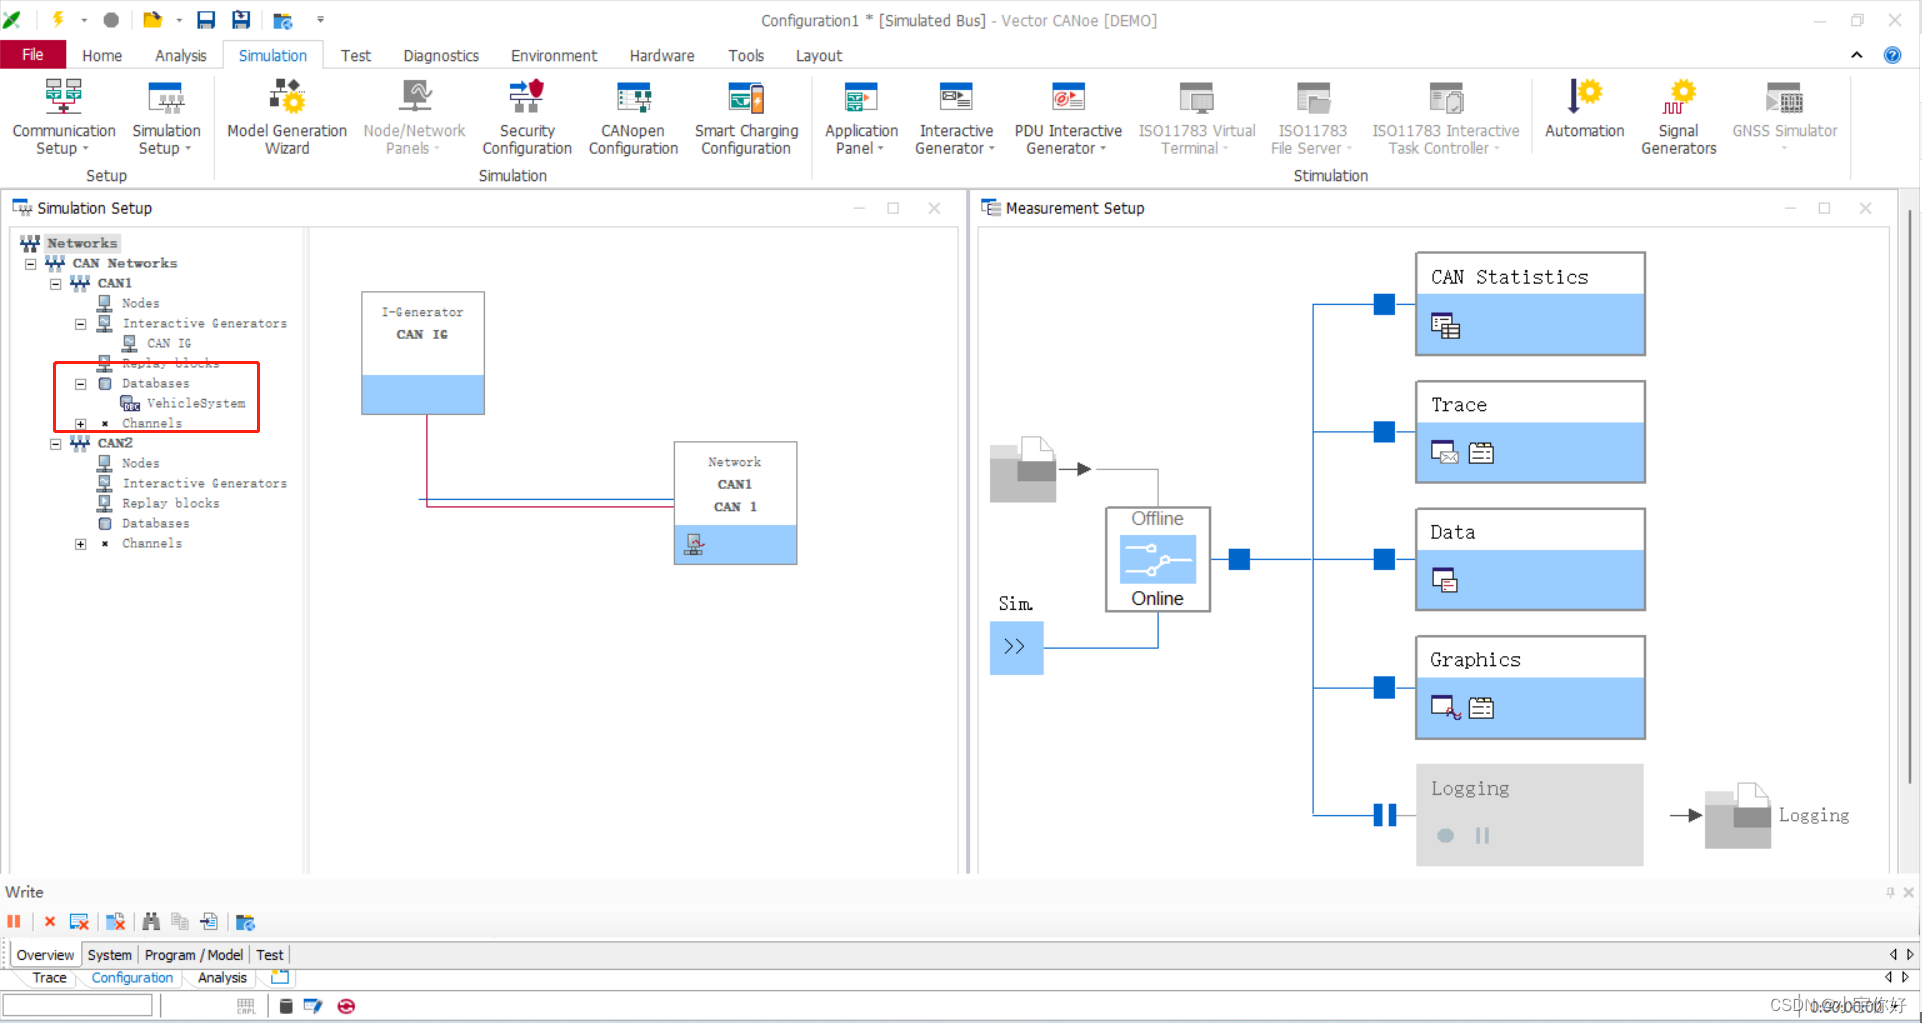Open Signal Generators
Screen dimensions: 1922x1023
click(x=1678, y=118)
